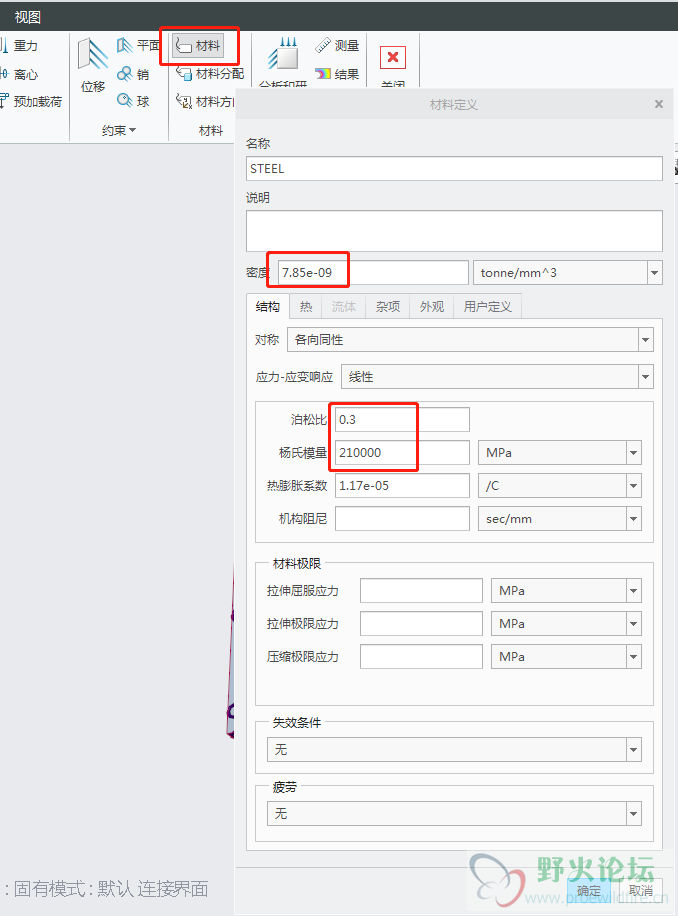This screenshot has height=916, width=678.
Task: Open 材料分配 material assignment tool
Action: [210, 74]
